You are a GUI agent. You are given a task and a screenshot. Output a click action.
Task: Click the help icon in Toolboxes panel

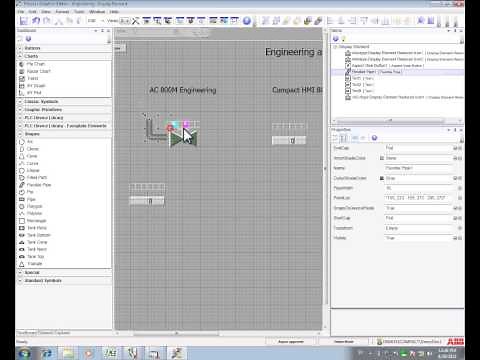28,39
